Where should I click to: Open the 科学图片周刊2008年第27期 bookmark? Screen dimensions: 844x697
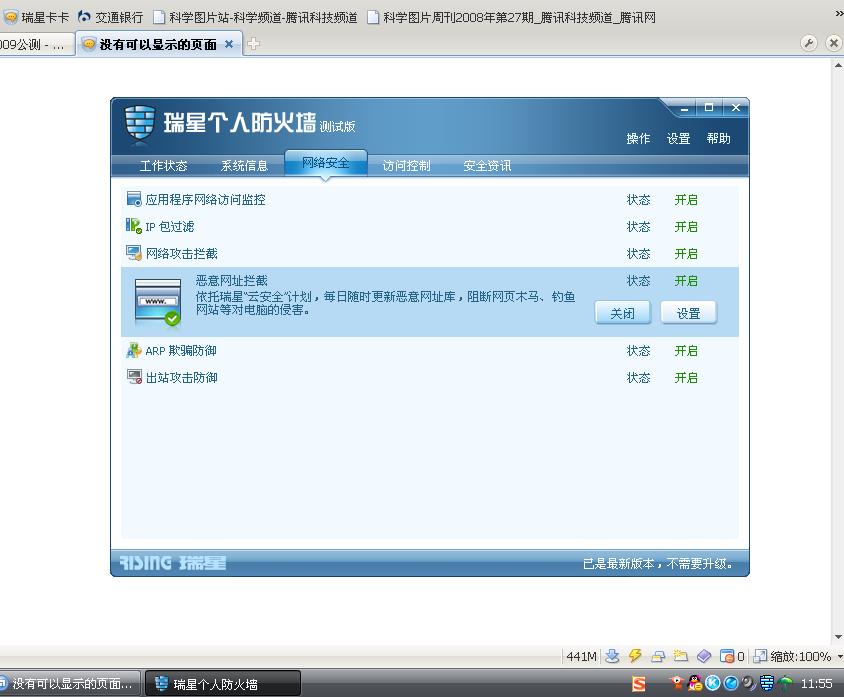[x=512, y=17]
